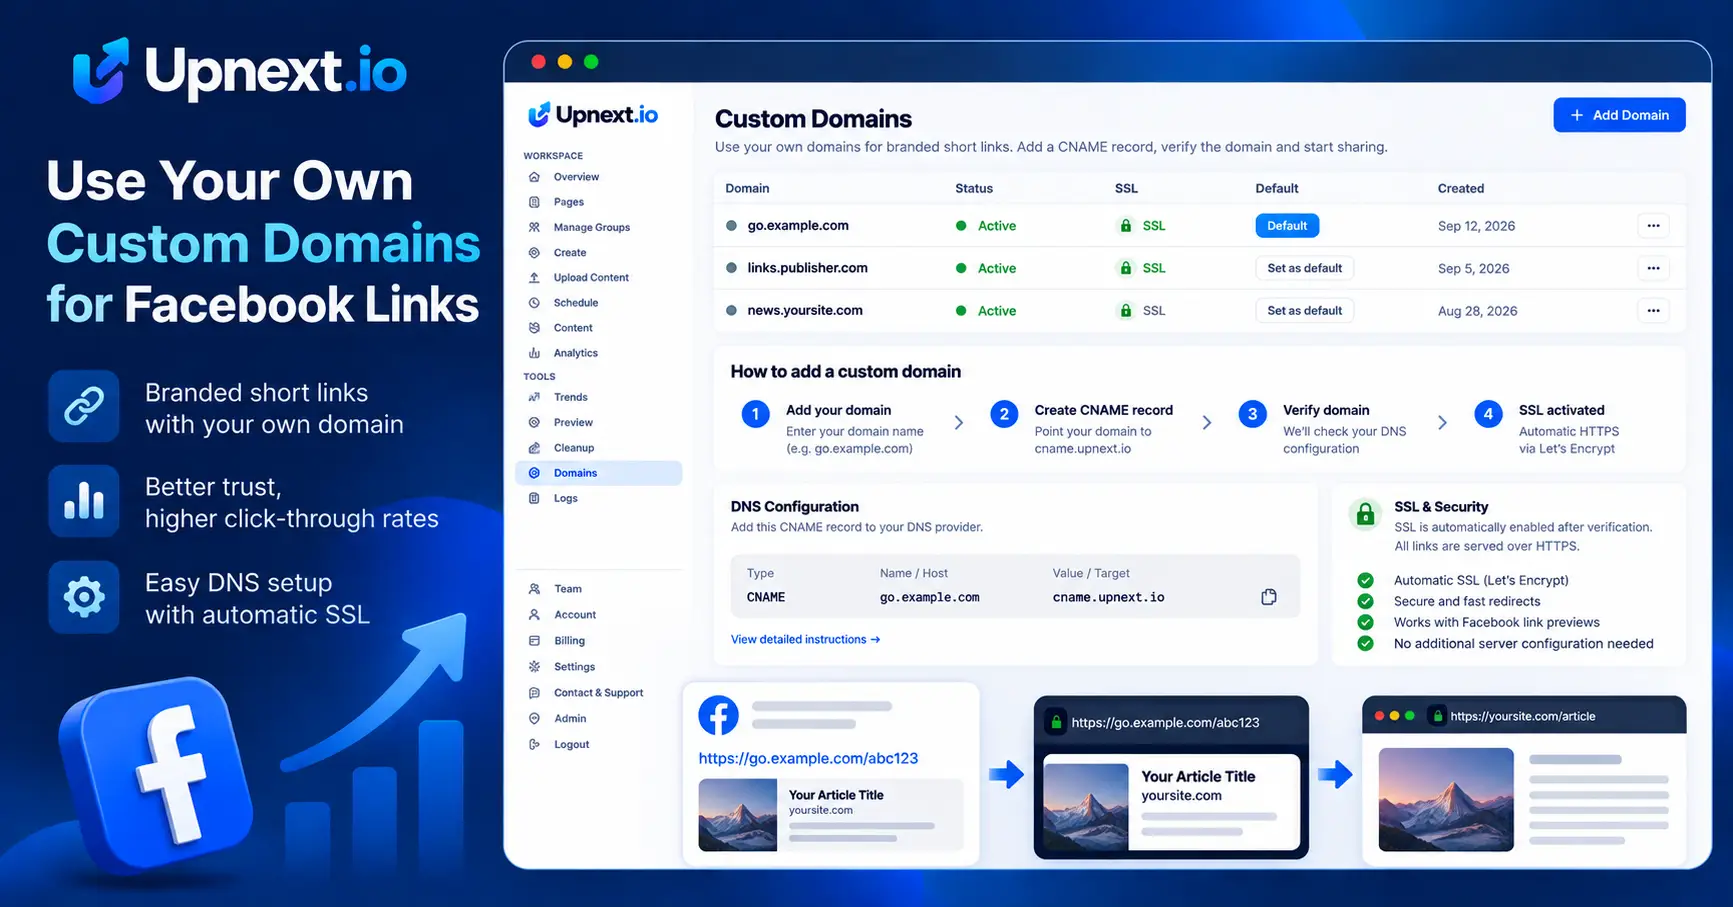Click the Create sidebar item
Image resolution: width=1733 pixels, height=907 pixels.
(x=570, y=253)
